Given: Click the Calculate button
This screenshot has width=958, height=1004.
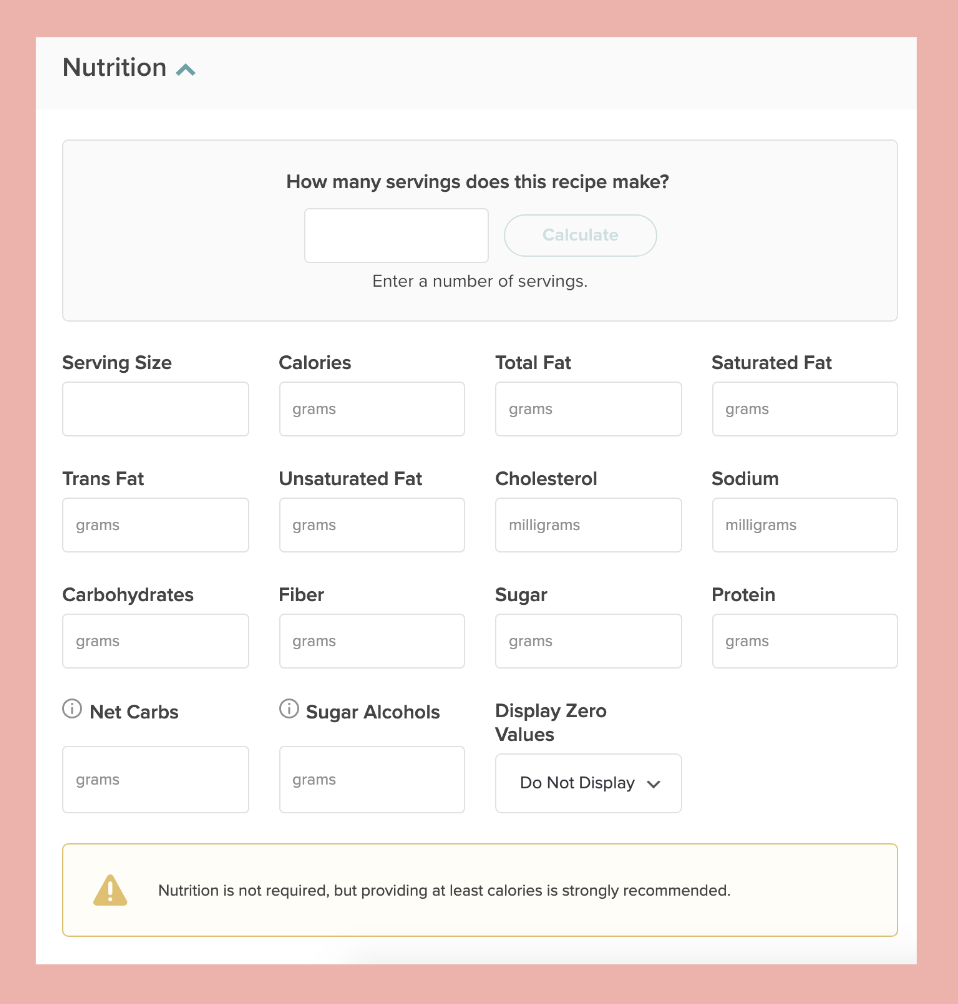Looking at the screenshot, I should click(580, 236).
